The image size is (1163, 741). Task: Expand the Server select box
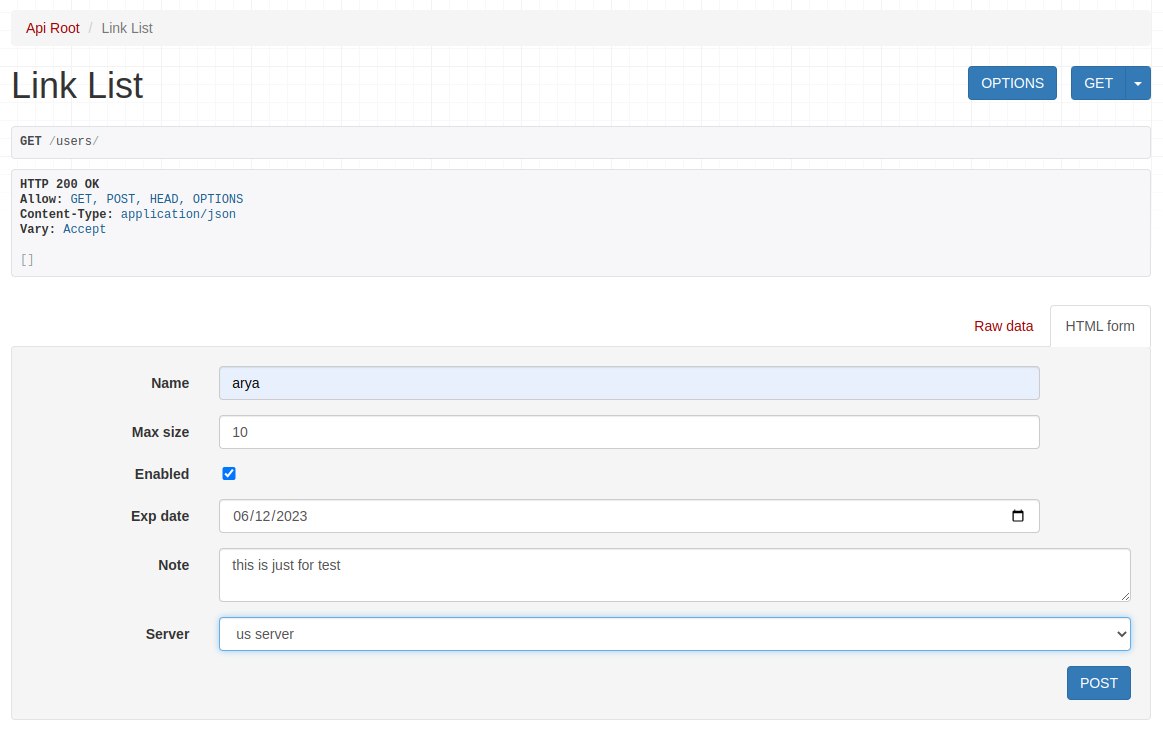tap(674, 634)
